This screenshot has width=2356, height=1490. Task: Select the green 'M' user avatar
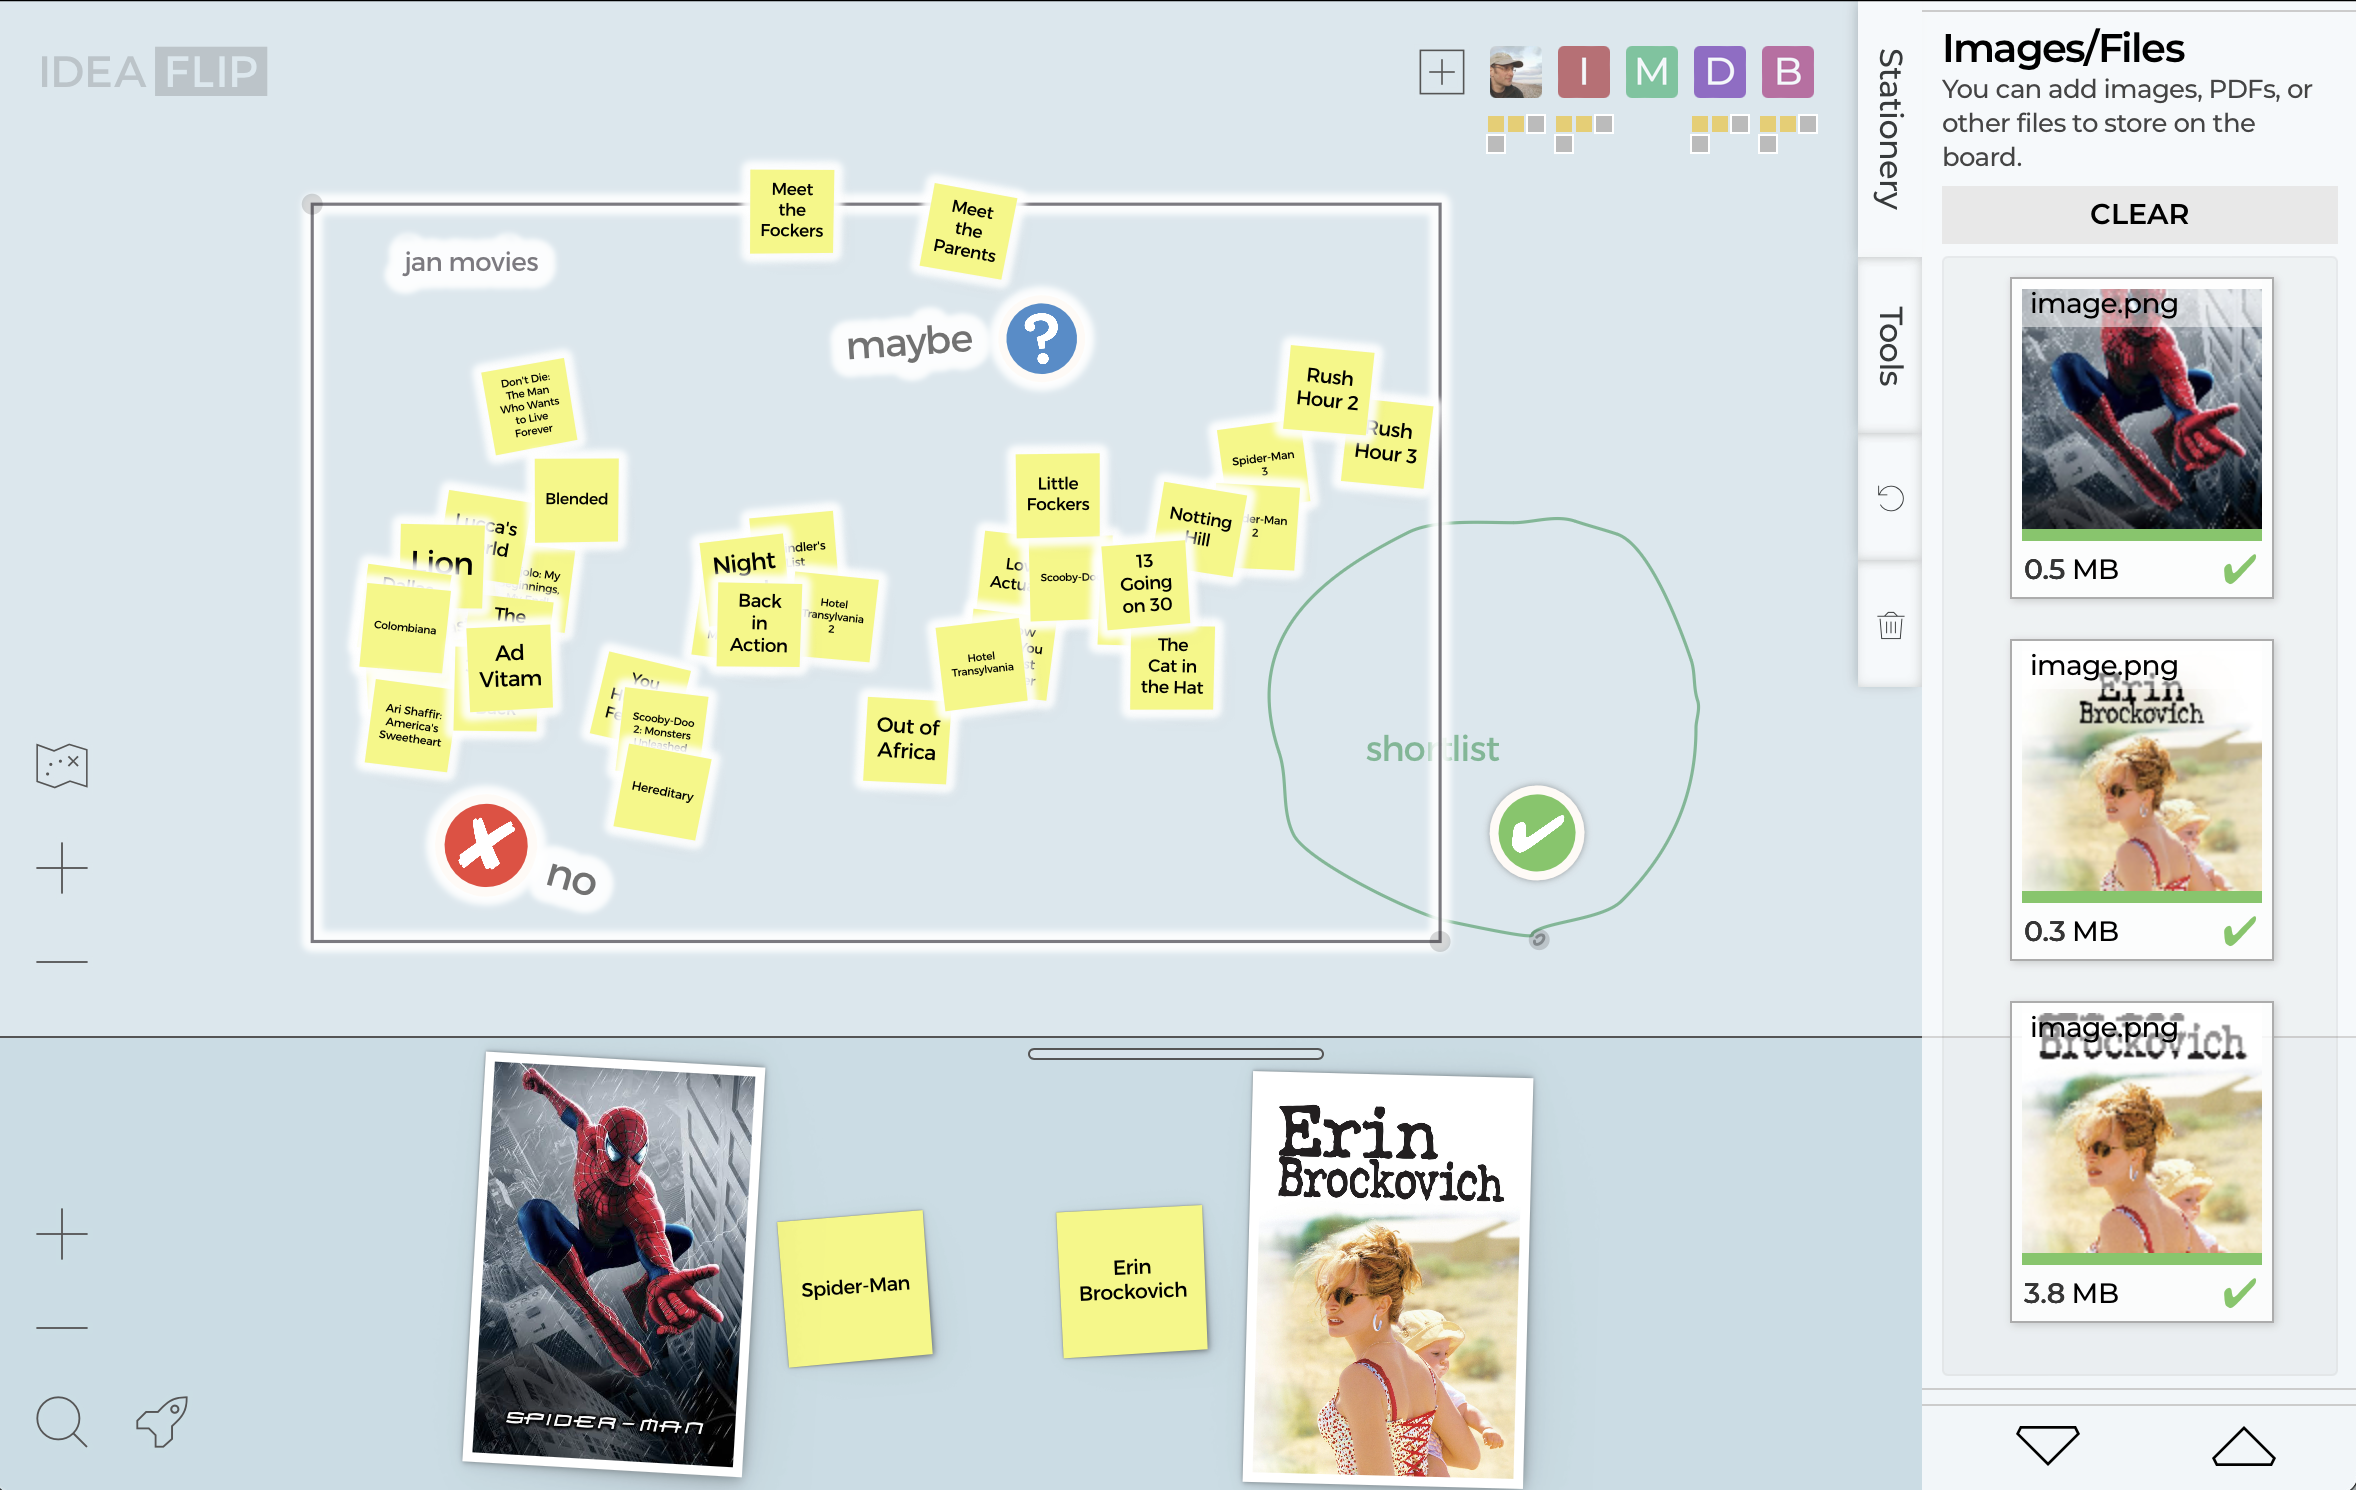[x=1651, y=72]
